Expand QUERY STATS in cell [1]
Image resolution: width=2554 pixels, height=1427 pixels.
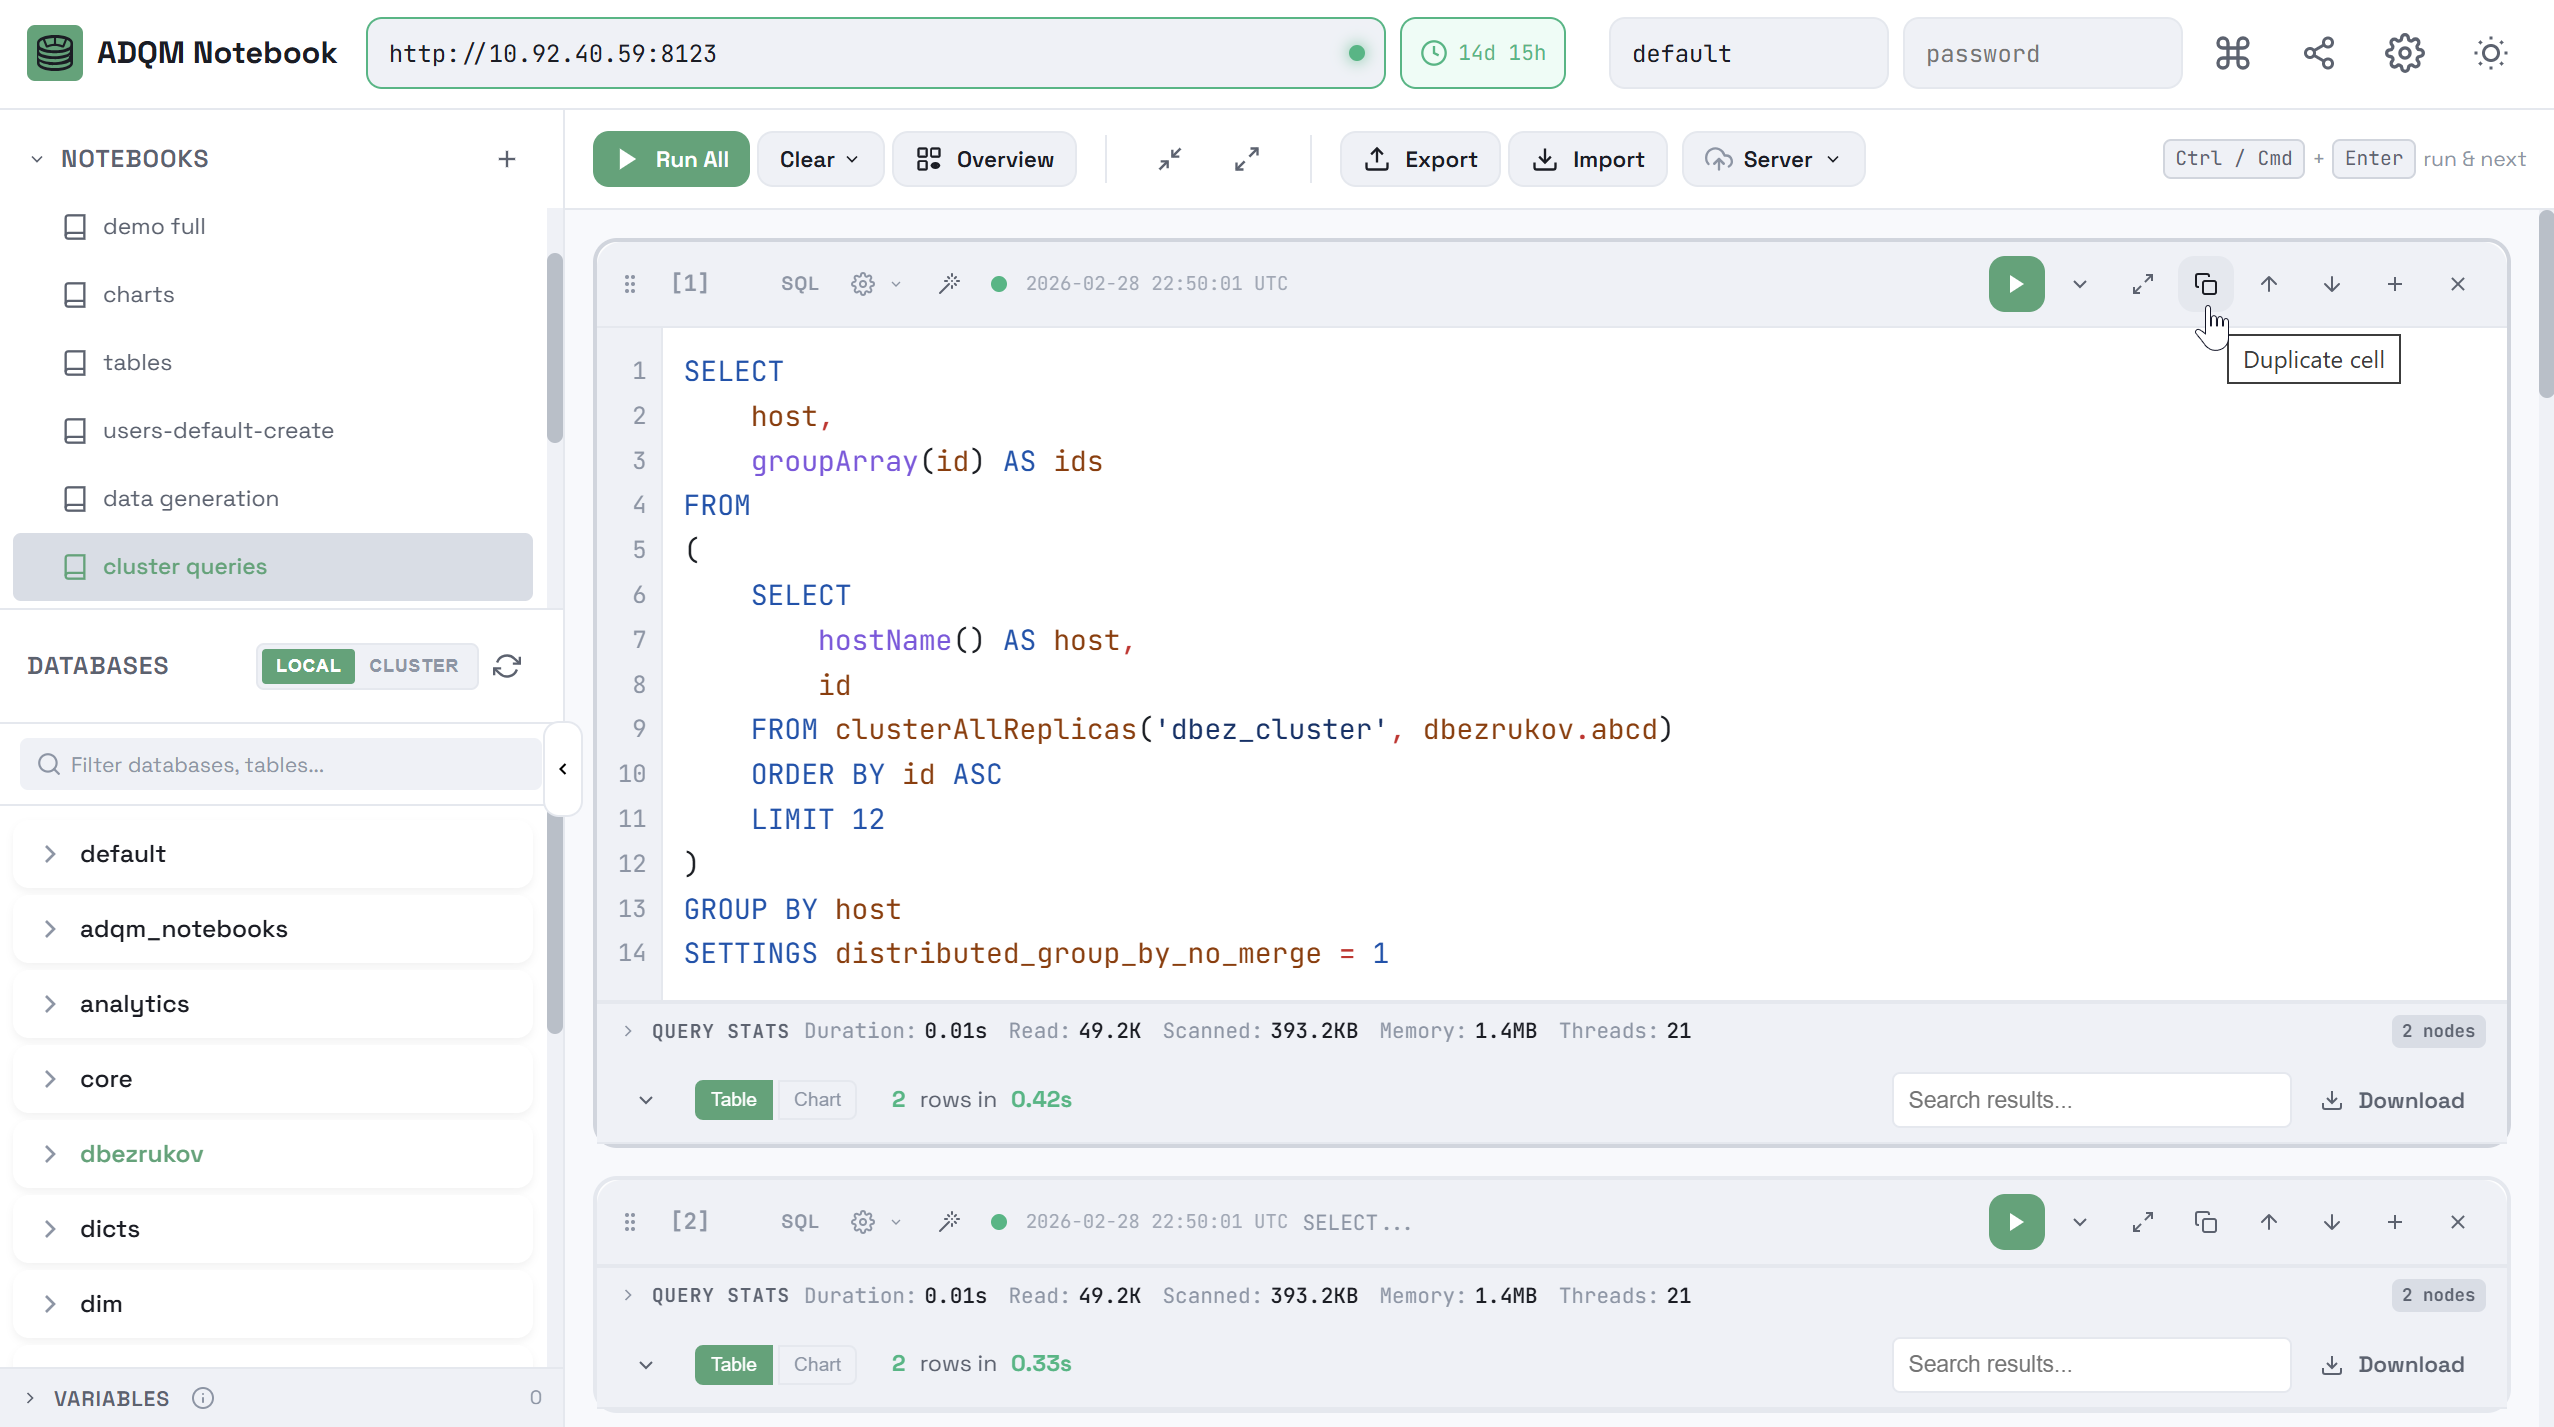pyautogui.click(x=628, y=1031)
